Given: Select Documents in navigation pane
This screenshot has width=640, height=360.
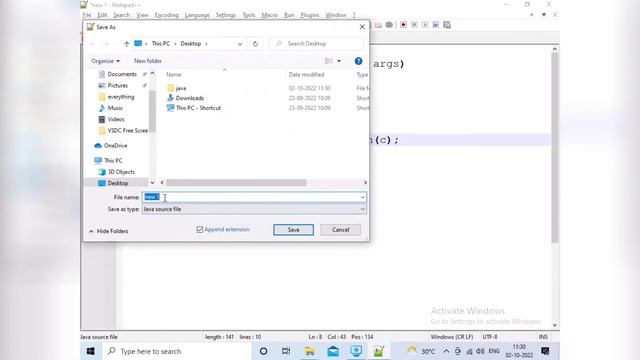Looking at the screenshot, I should coord(122,74).
